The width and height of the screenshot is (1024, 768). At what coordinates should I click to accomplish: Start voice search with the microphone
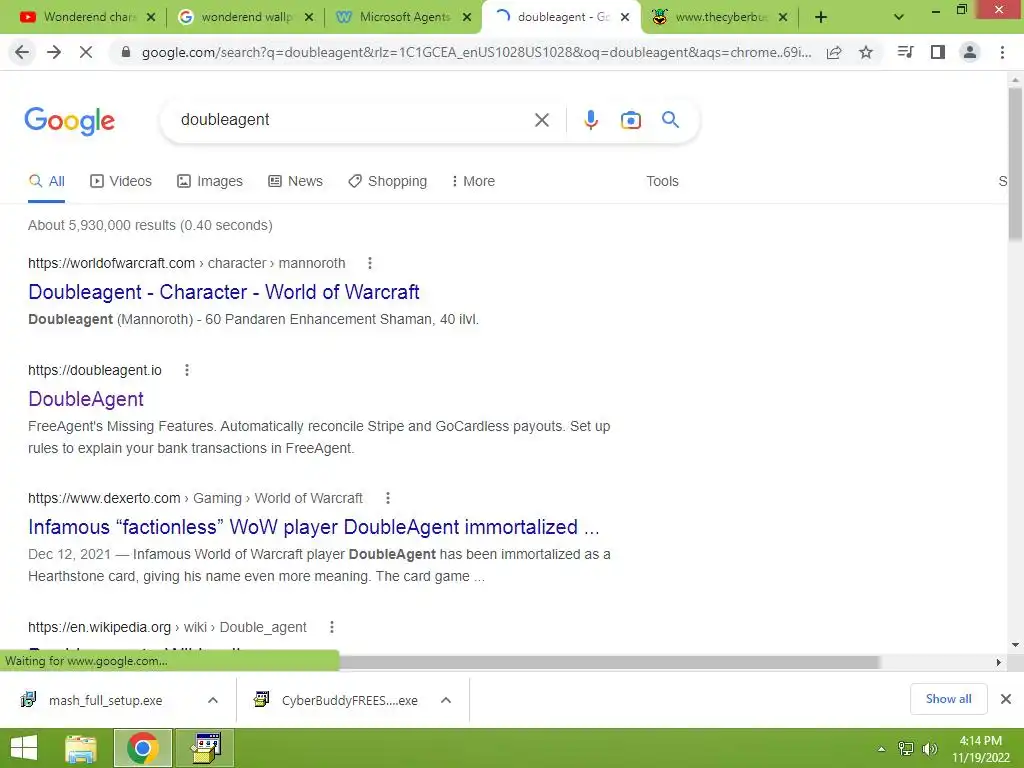(591, 120)
